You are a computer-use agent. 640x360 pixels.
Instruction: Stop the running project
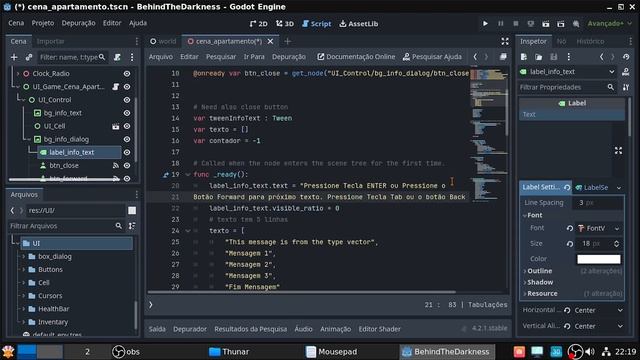[516, 24]
